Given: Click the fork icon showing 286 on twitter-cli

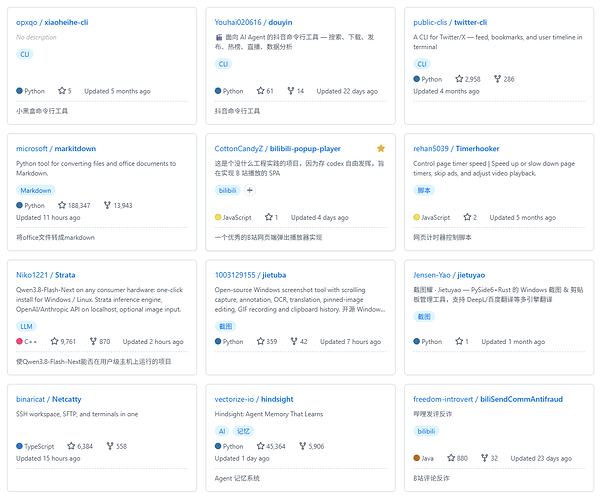Looking at the screenshot, I should point(497,79).
